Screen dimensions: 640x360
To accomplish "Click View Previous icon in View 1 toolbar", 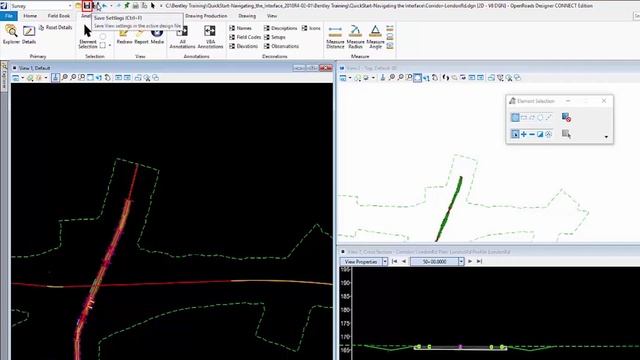I will [x=118, y=78].
